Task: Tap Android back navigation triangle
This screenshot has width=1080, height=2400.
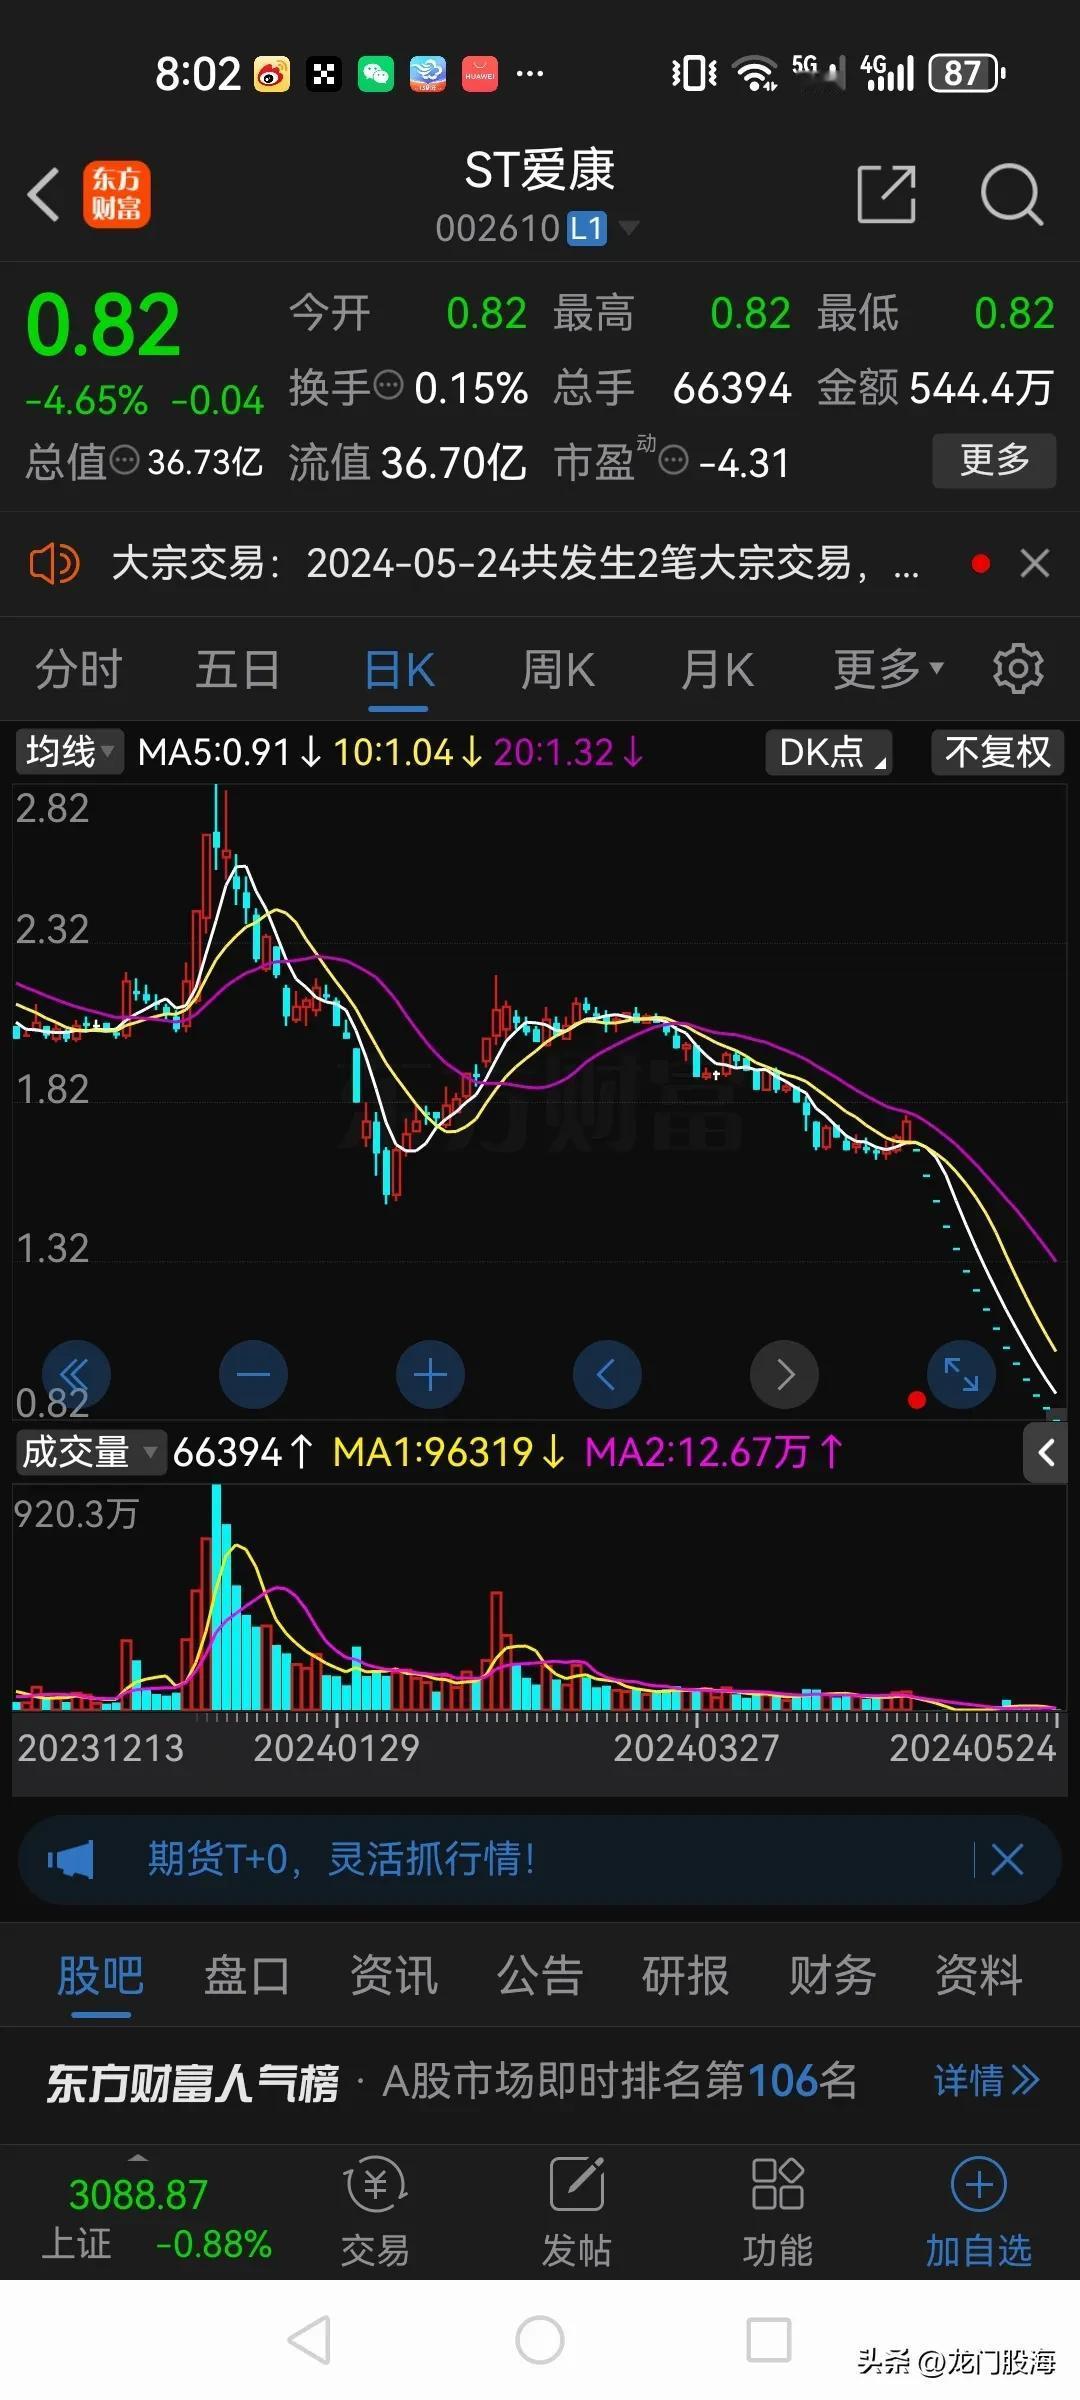Action: (x=309, y=2341)
